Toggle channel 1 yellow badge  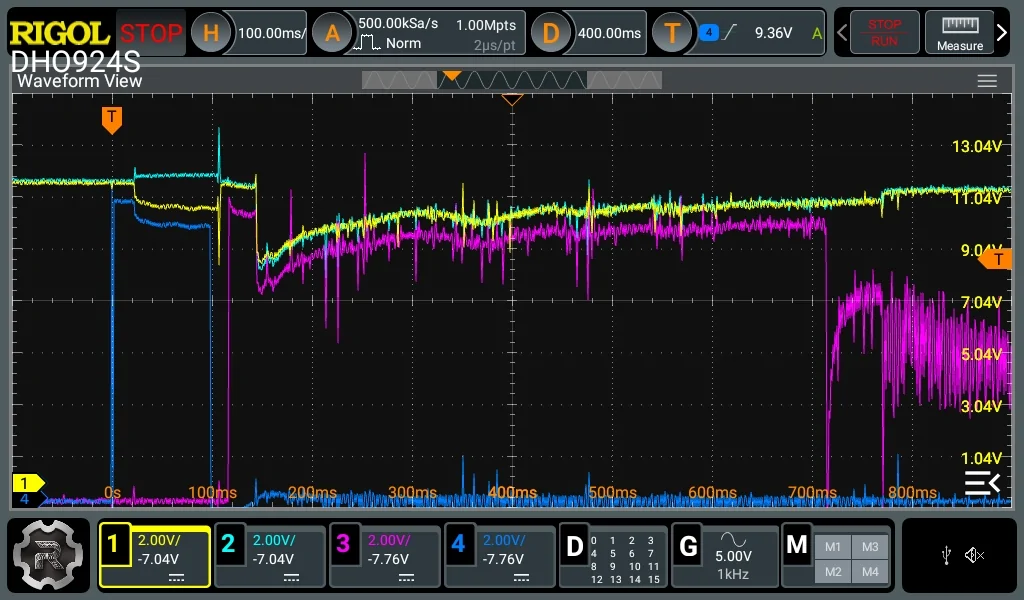(113, 544)
